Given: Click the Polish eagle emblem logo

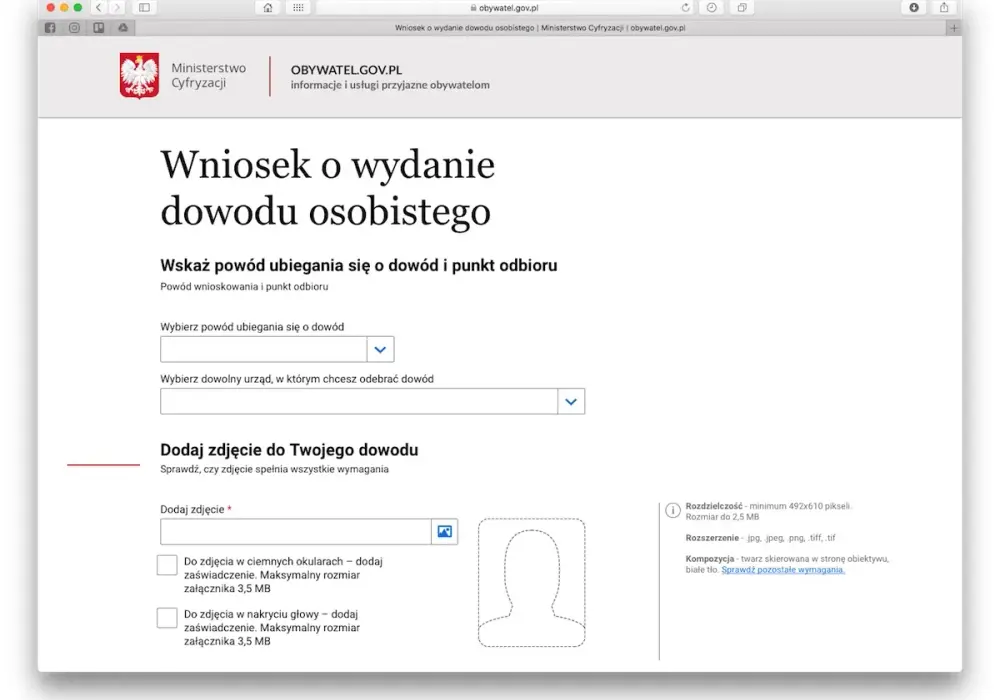Looking at the screenshot, I should point(139,76).
